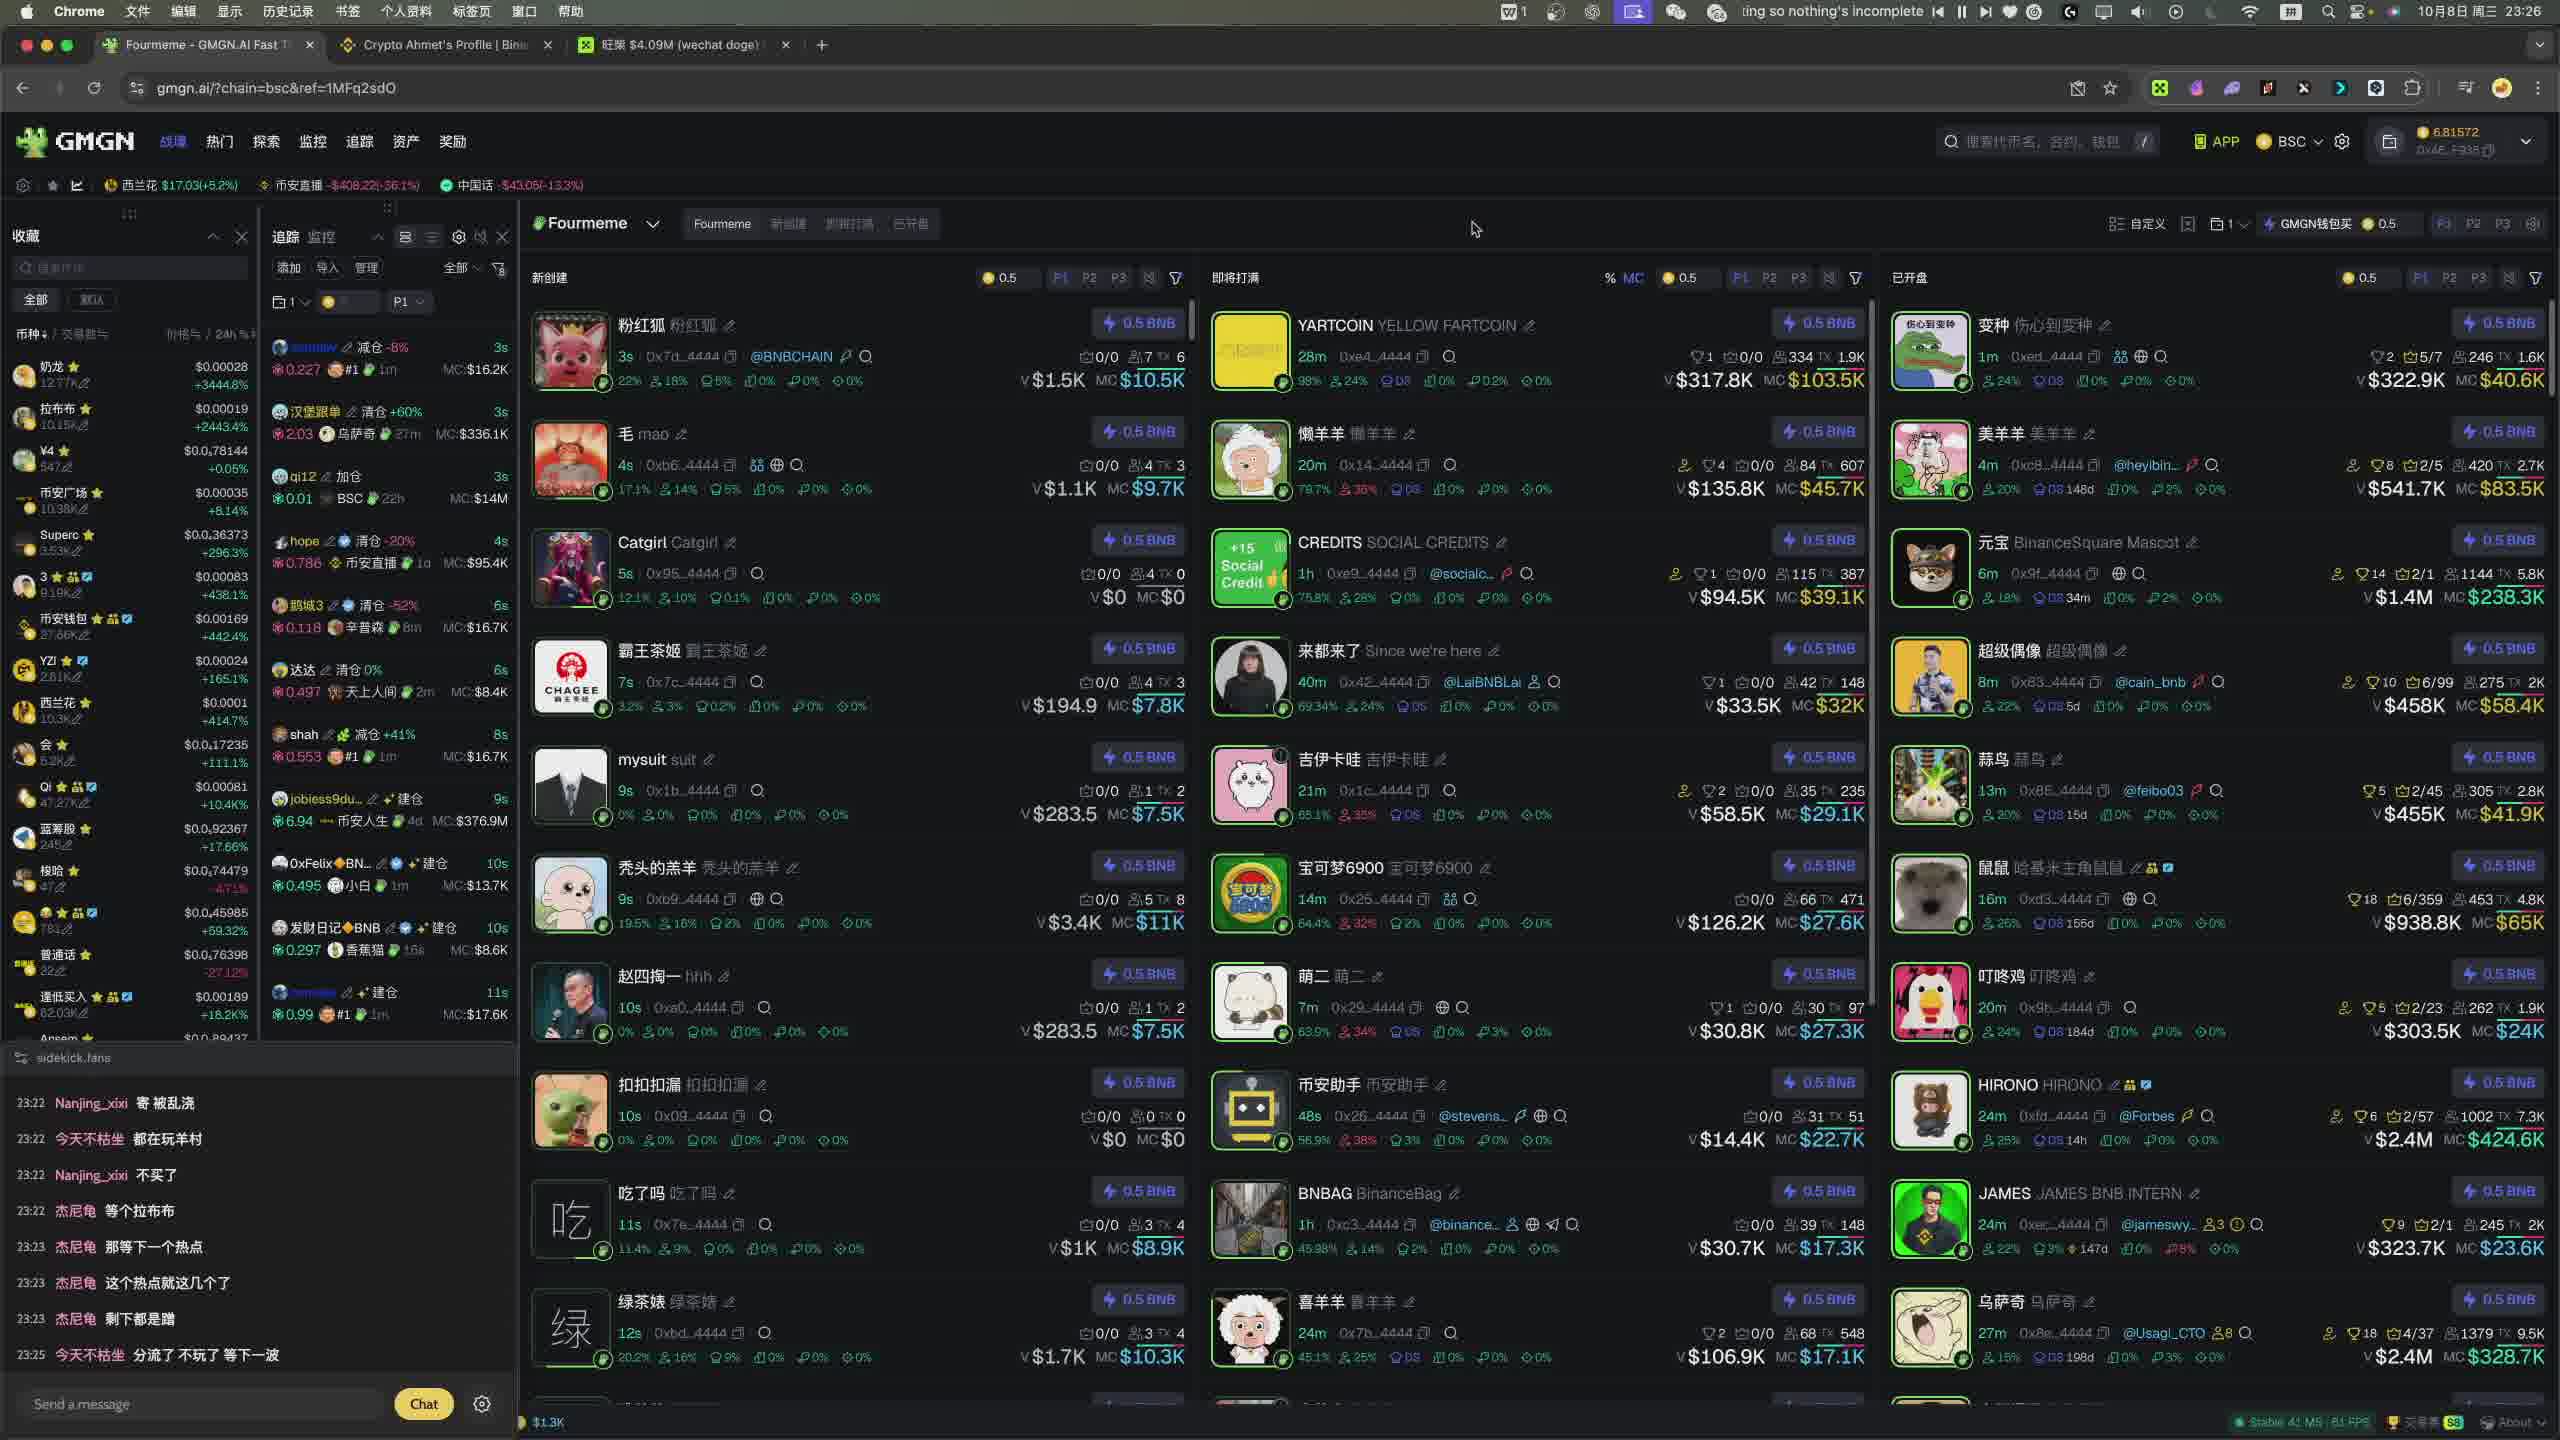Switch to compact list view in 追踪 panel
Screen dimensions: 2560x1440
pos(431,237)
